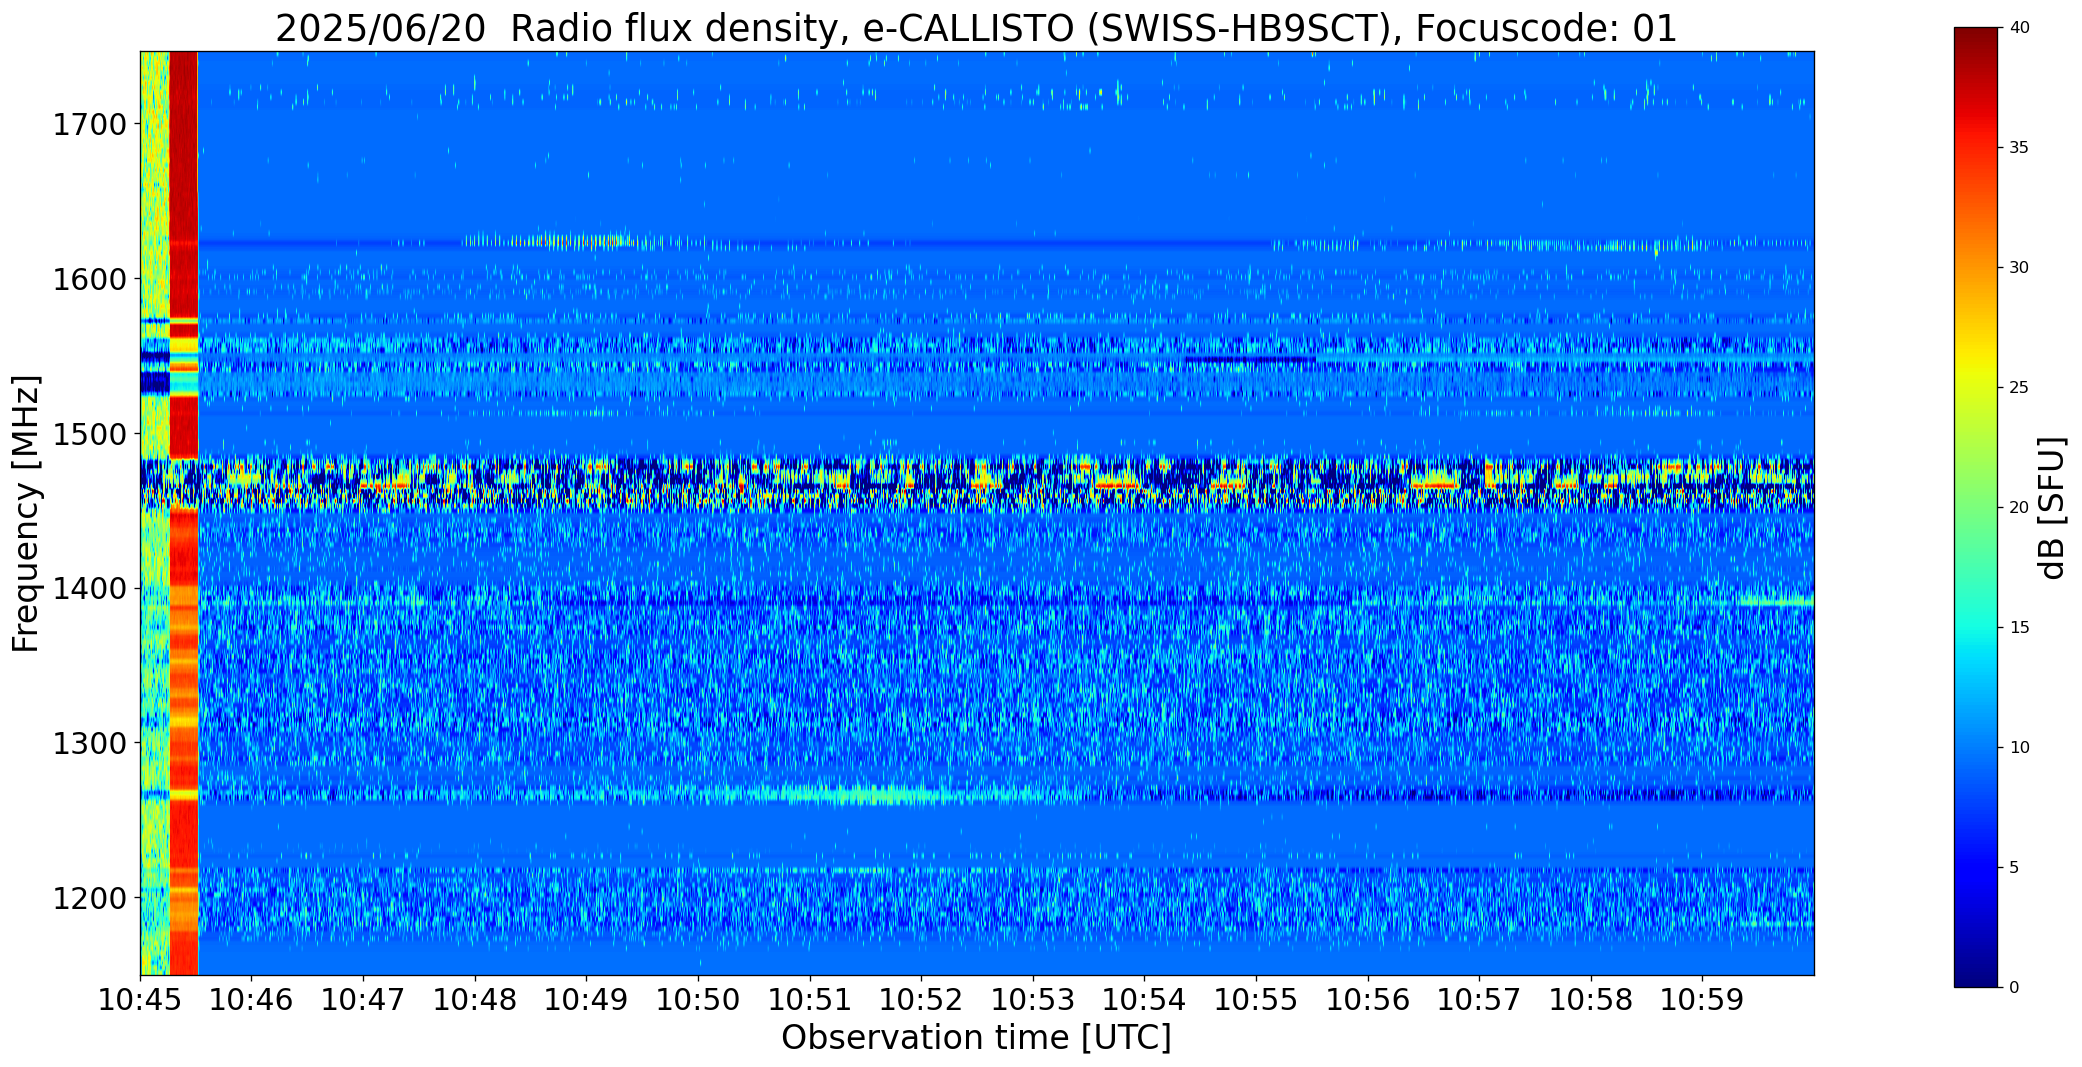
Task: Click the 10:53 time tick label
Action: point(1032,999)
